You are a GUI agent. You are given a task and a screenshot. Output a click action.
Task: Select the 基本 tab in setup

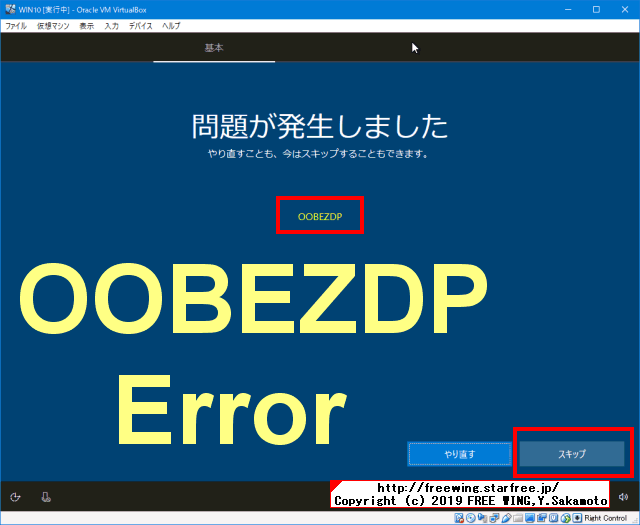(x=214, y=48)
